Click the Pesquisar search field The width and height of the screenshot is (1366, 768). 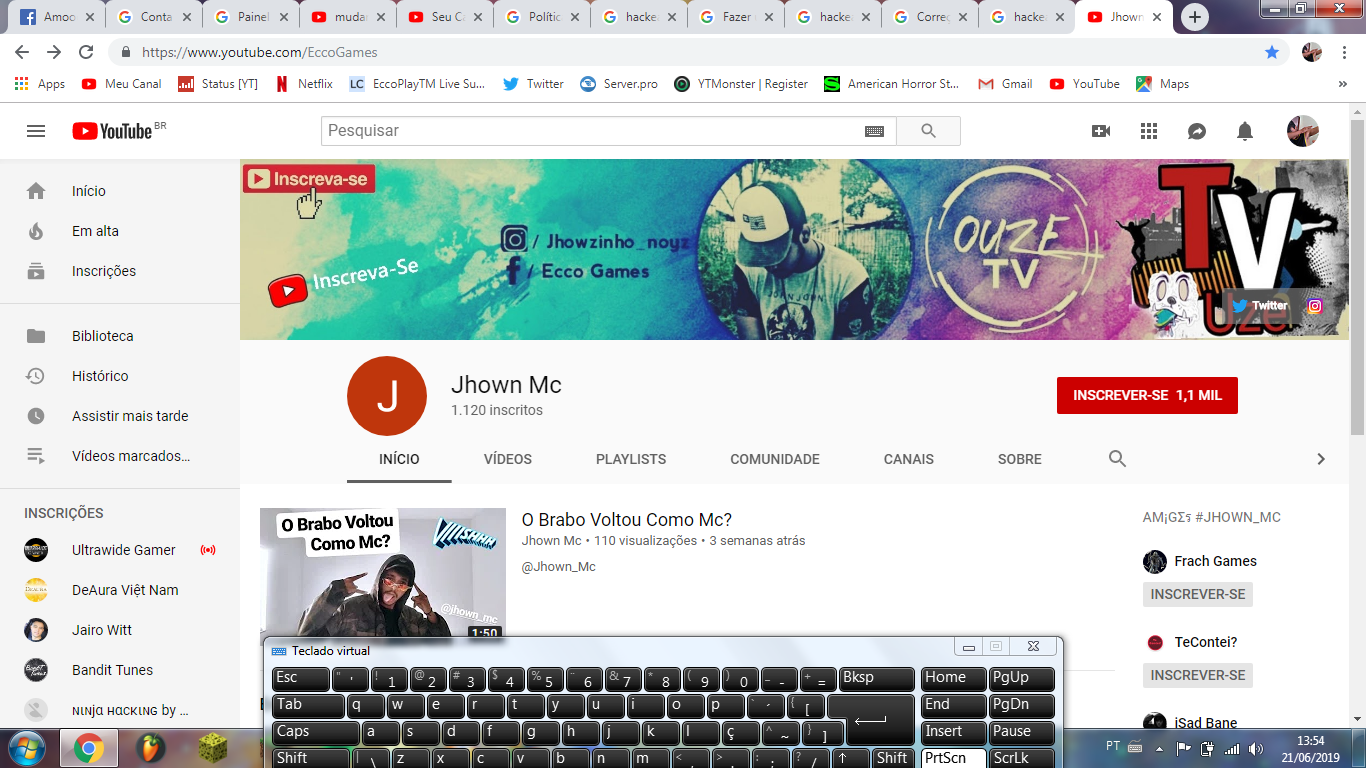coord(609,131)
